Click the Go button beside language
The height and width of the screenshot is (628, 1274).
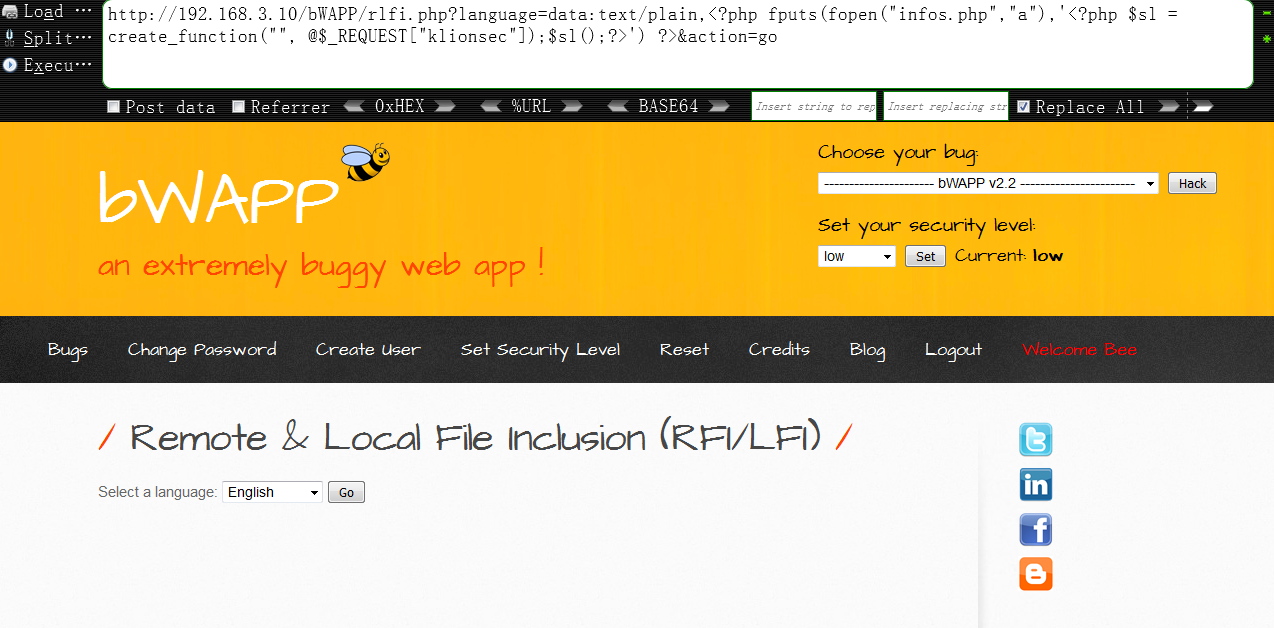pyautogui.click(x=346, y=492)
